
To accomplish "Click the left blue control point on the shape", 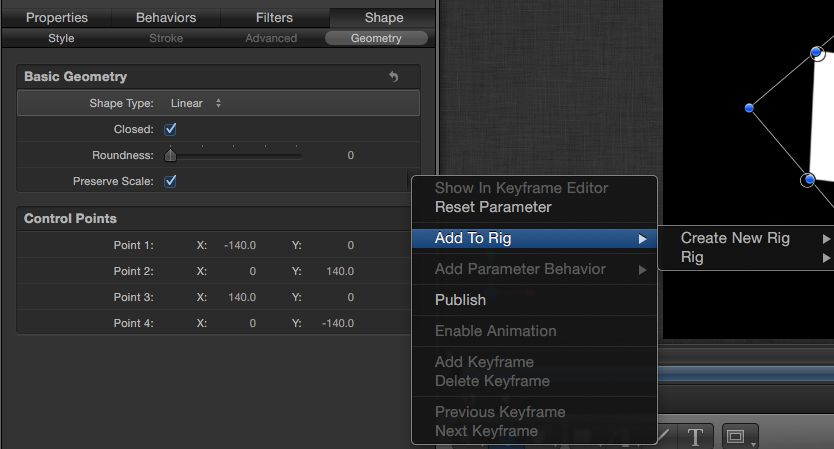I will coord(749,107).
